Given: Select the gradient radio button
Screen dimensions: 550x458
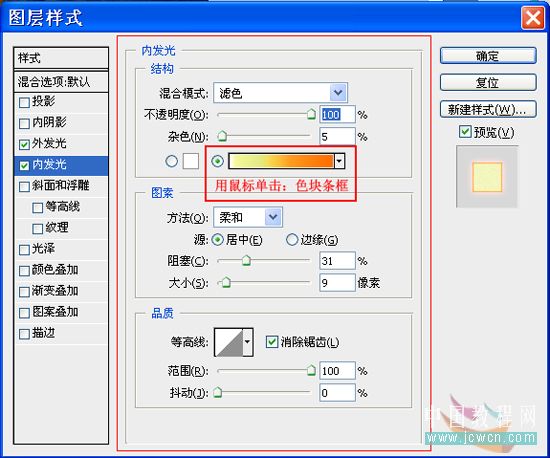Looking at the screenshot, I should tap(217, 161).
